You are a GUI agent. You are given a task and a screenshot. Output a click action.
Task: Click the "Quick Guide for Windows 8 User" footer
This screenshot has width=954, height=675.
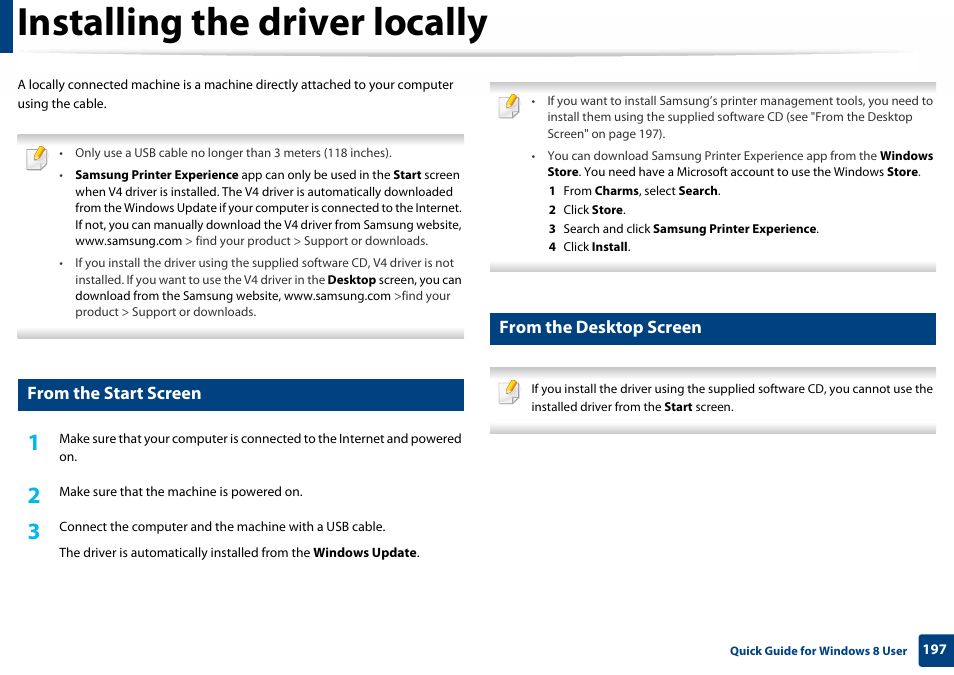[818, 651]
